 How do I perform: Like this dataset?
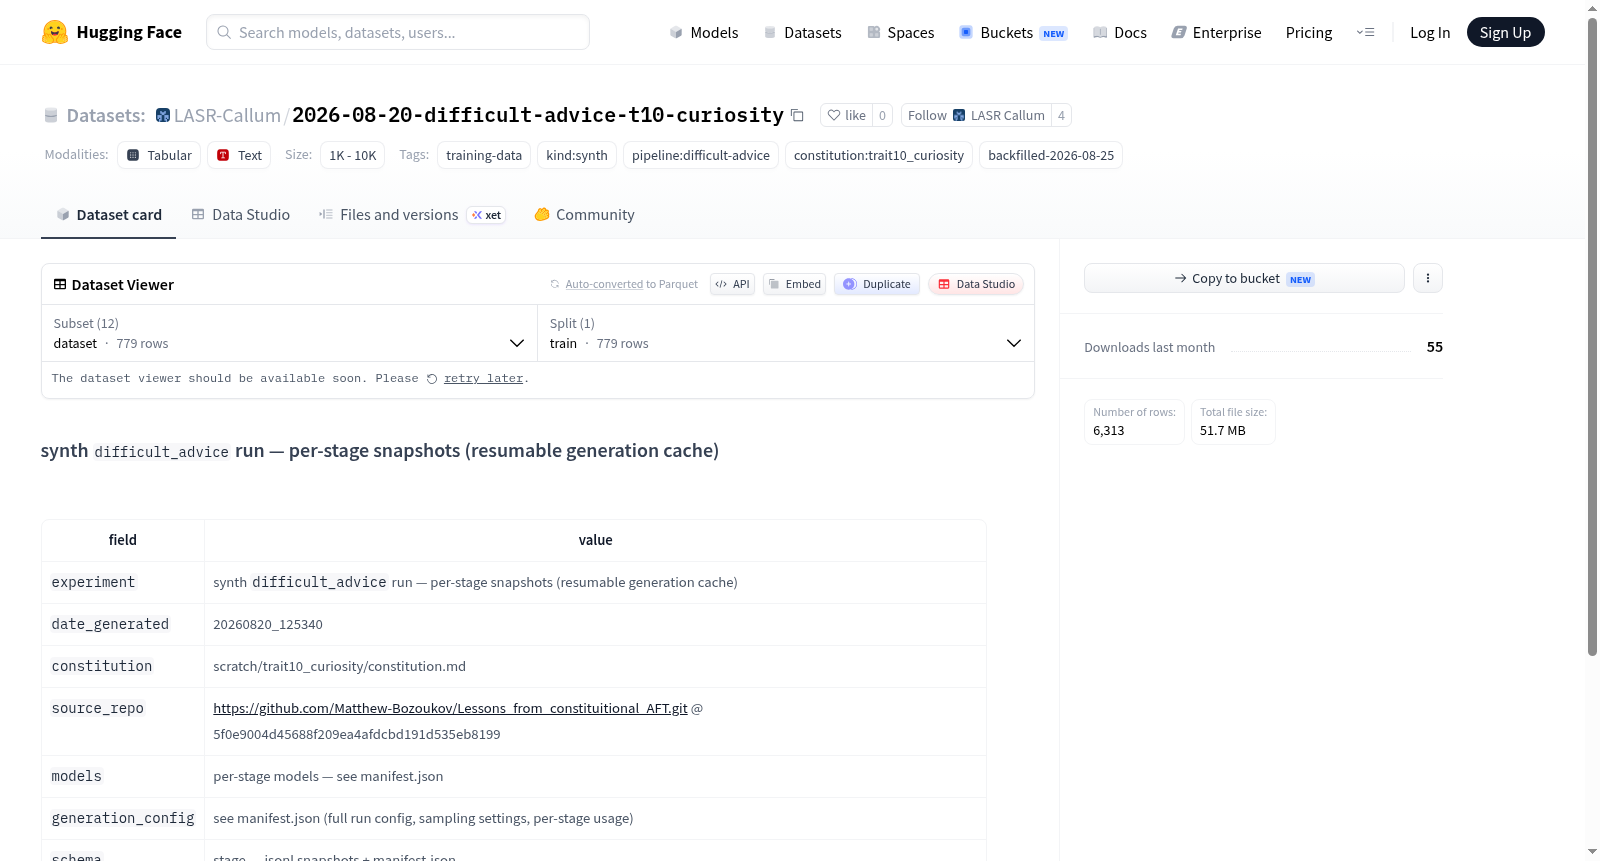(x=846, y=115)
